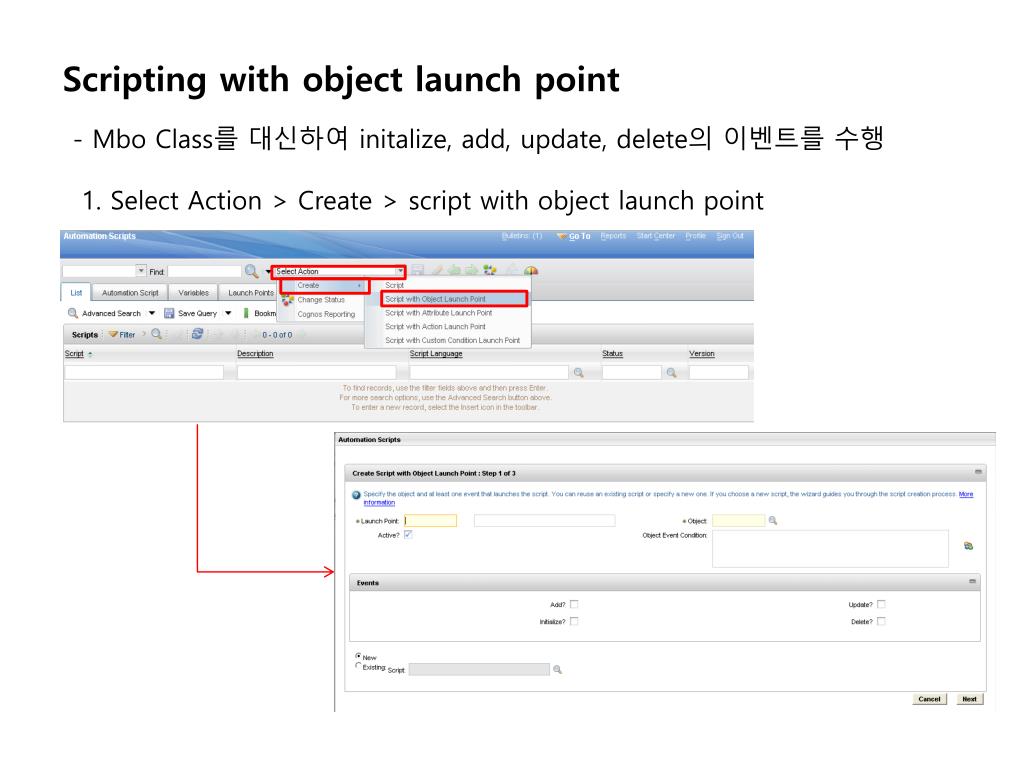Open the search options arrow beside Find magnifier
The image size is (1024, 768).
268,272
